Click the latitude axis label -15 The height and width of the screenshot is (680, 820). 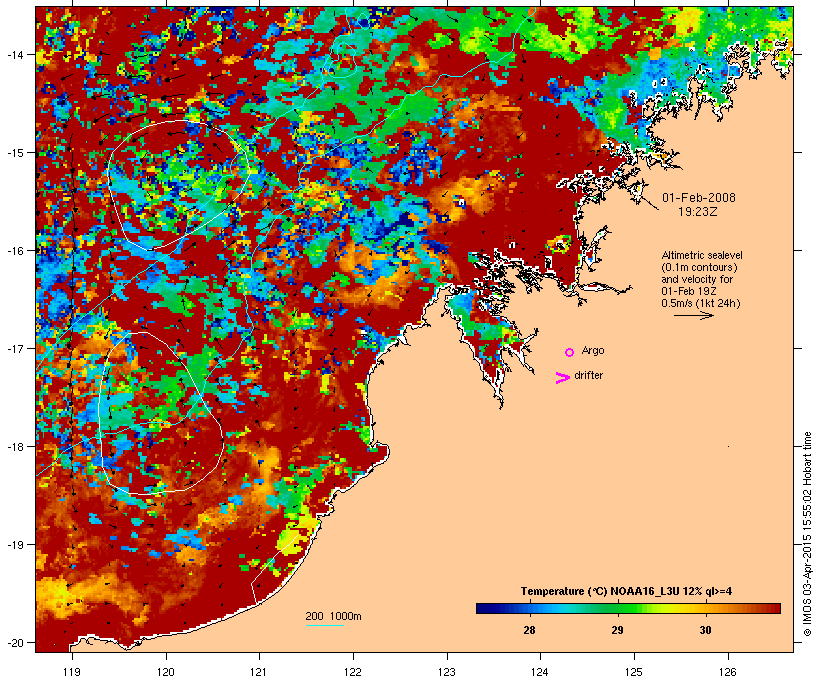point(14,153)
